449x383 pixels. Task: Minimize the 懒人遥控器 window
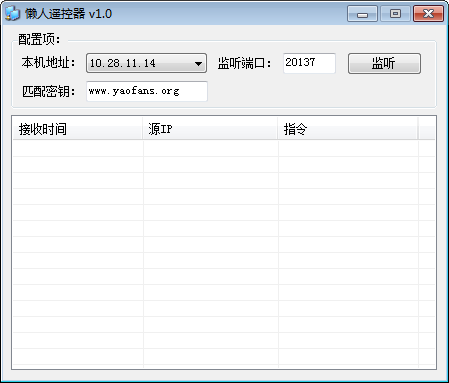click(x=362, y=14)
